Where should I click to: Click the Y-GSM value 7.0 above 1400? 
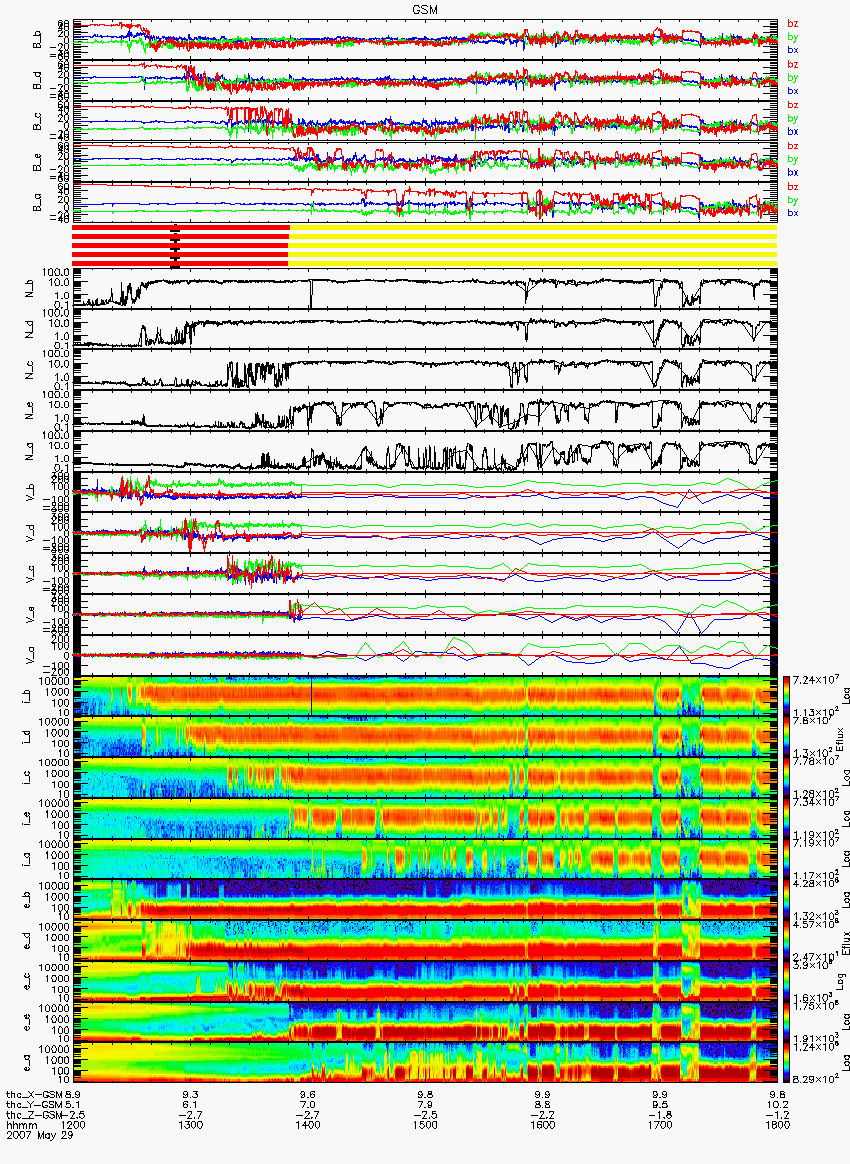307,1104
